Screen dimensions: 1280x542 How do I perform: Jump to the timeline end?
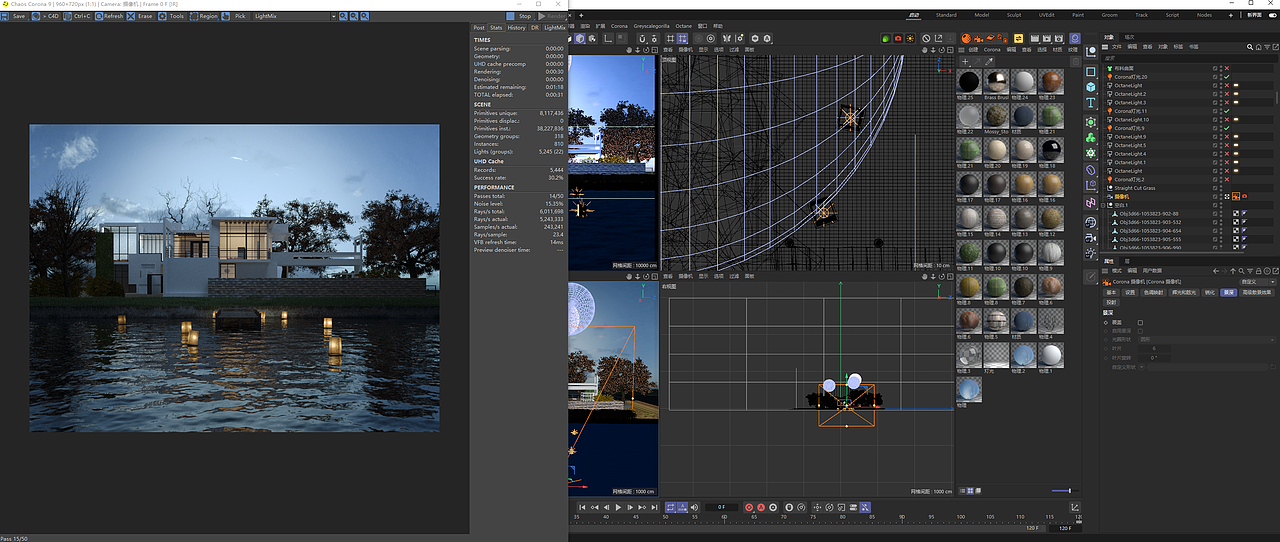(x=654, y=507)
